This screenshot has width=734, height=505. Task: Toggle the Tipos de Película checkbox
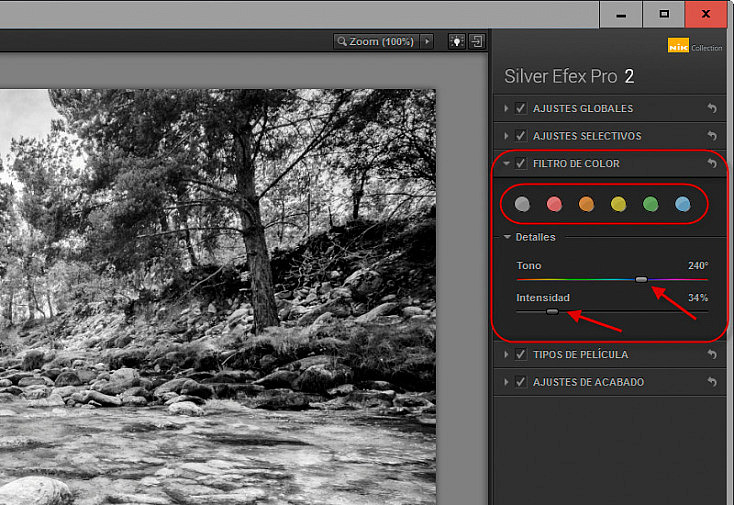(521, 354)
